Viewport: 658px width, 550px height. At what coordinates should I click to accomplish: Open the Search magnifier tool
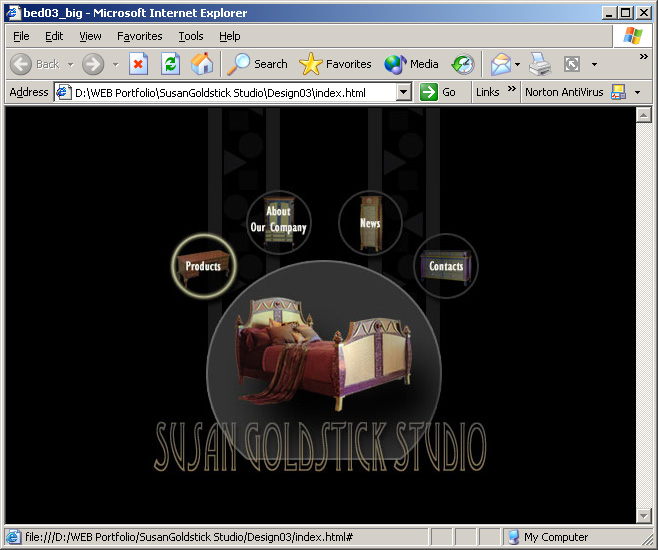(x=238, y=64)
